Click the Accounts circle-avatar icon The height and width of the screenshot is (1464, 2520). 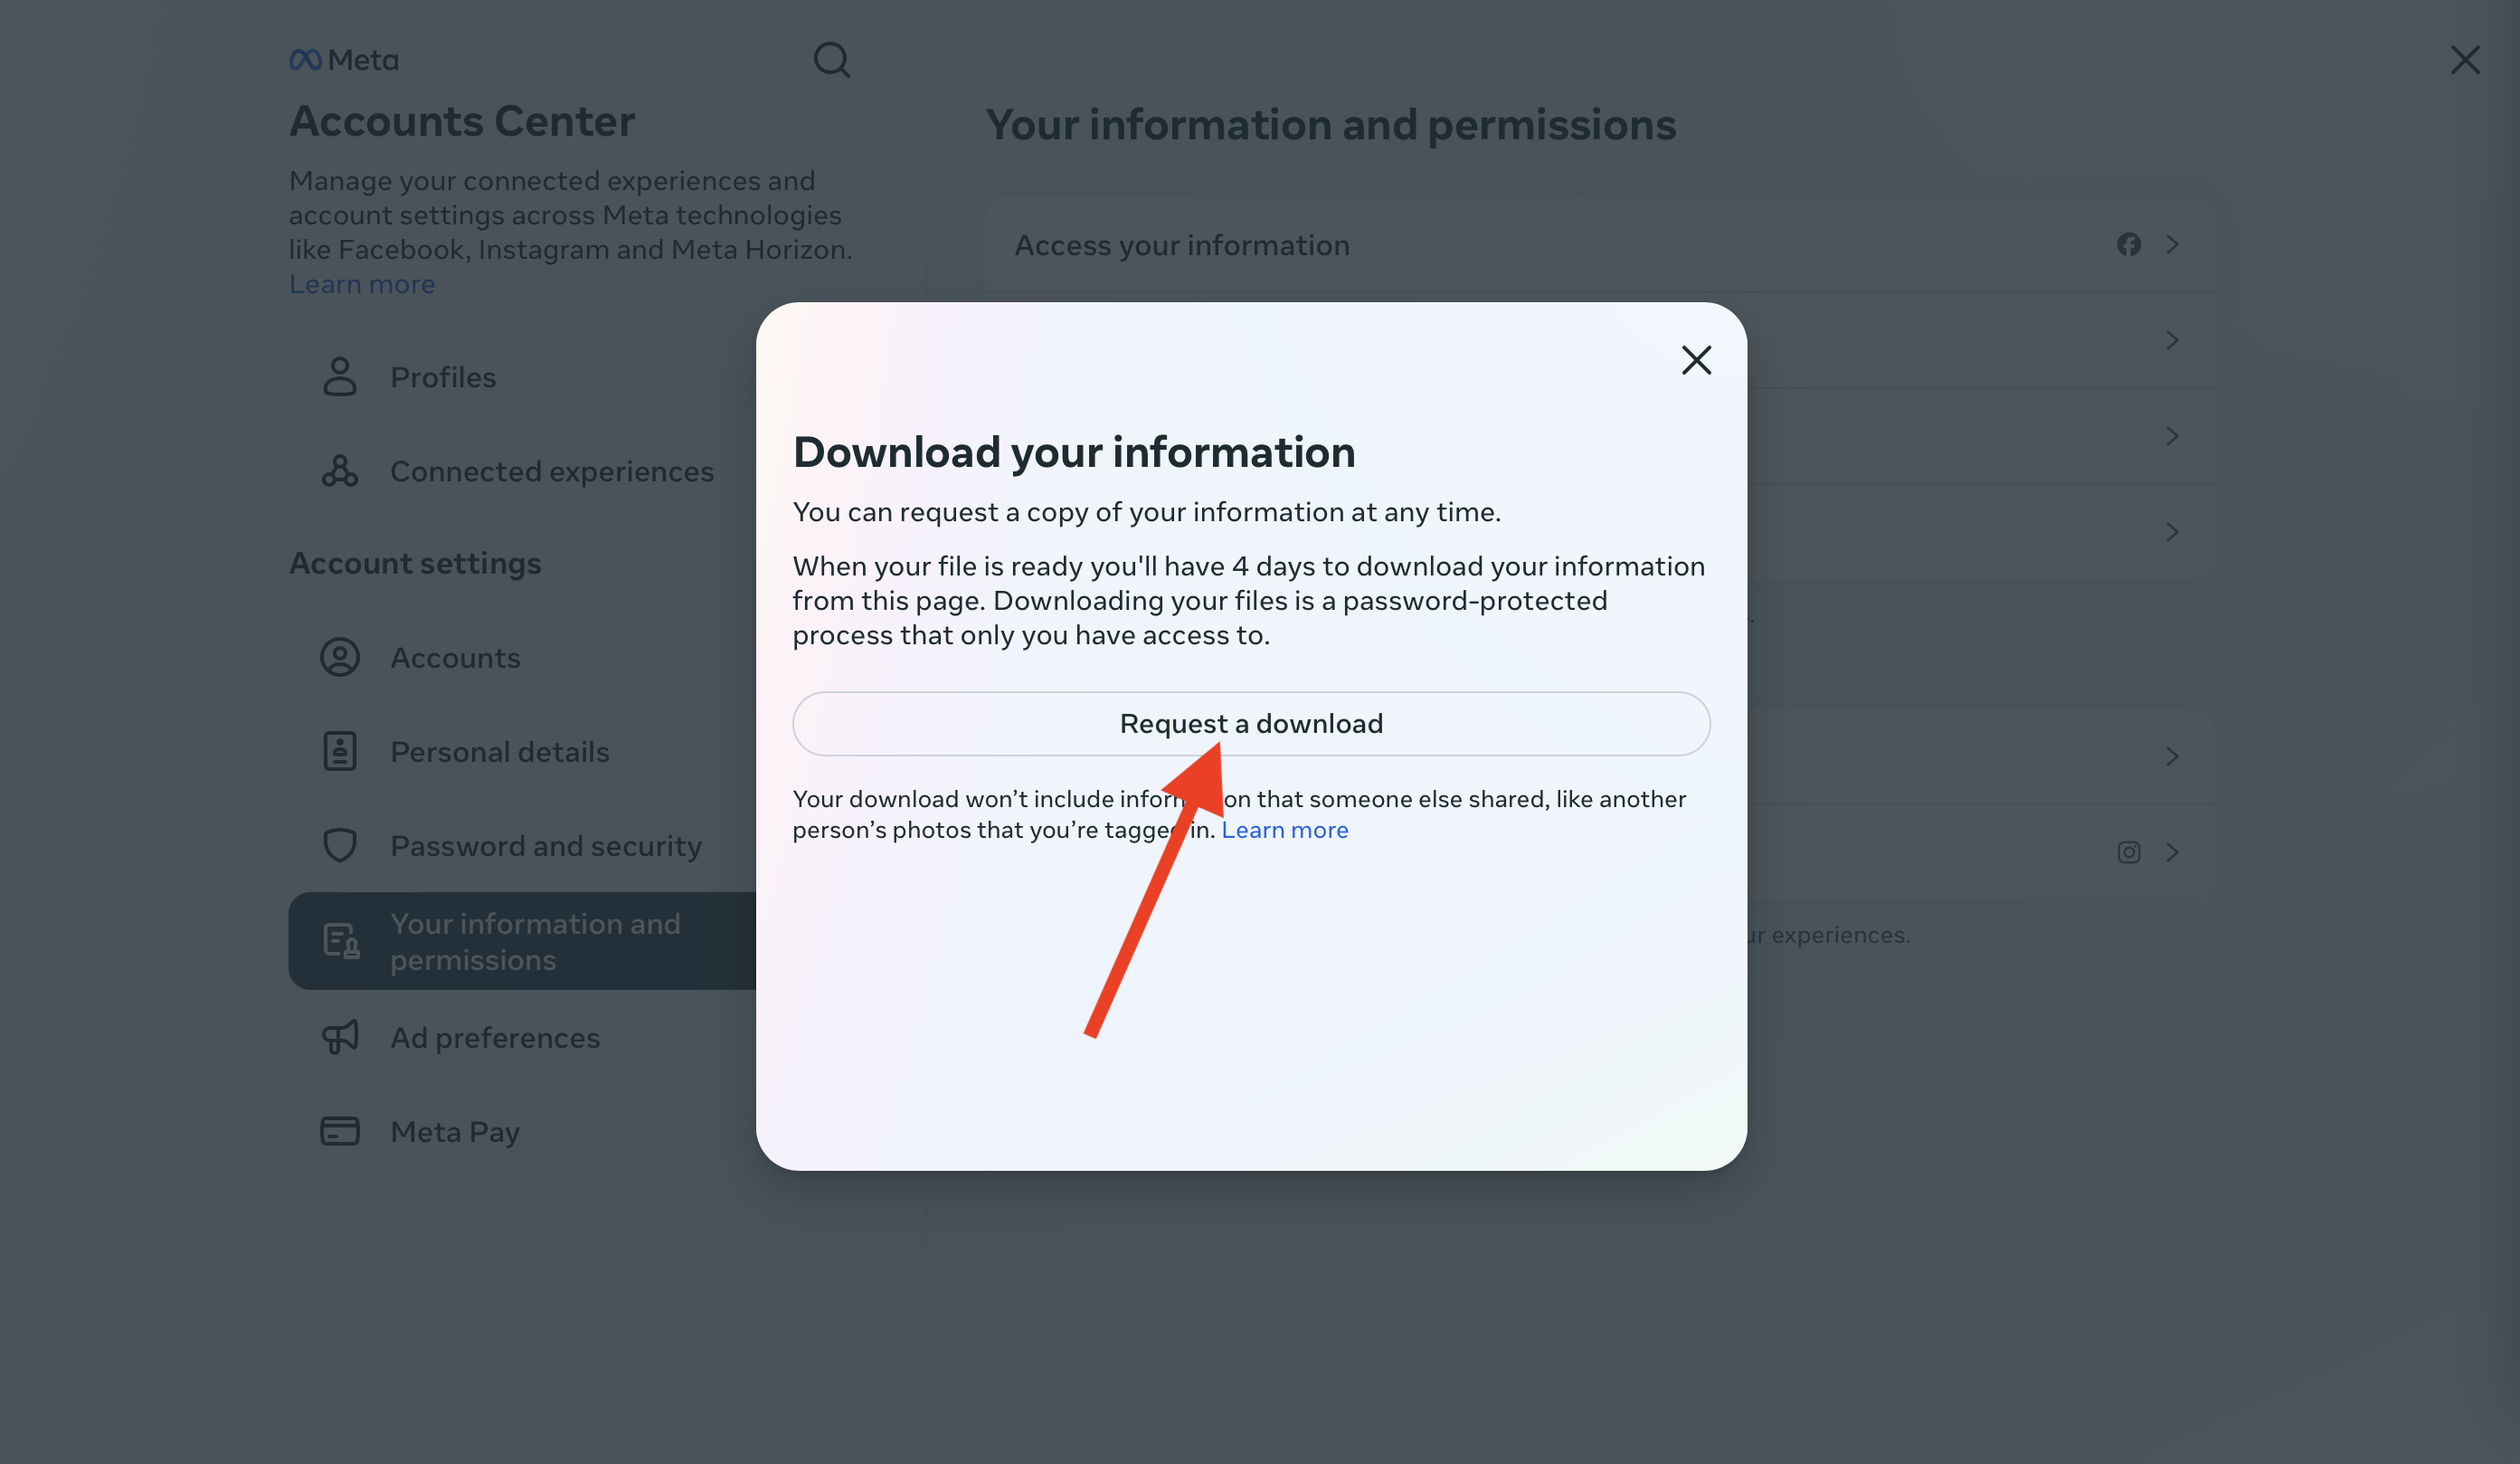(x=340, y=657)
